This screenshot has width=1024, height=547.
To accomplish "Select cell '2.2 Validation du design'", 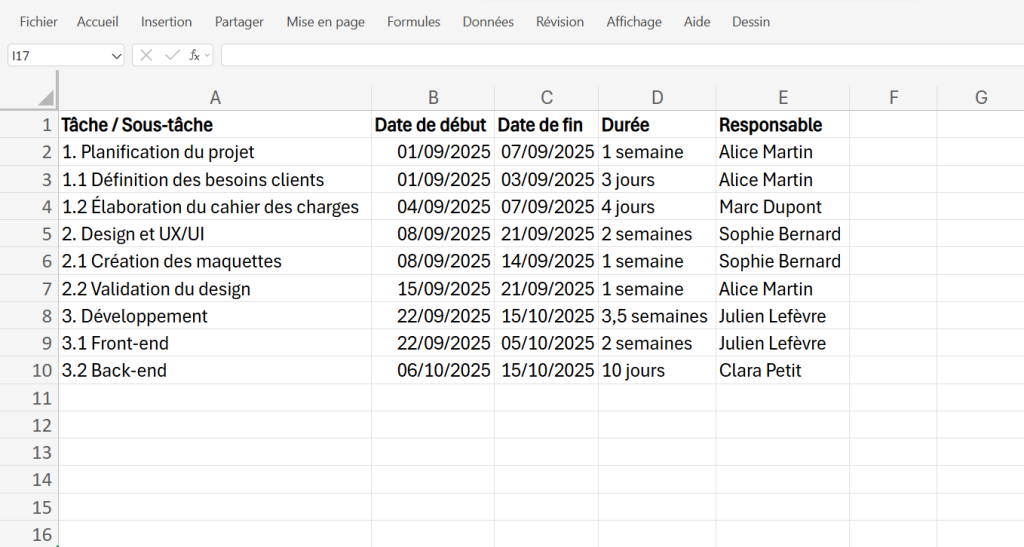I will [215, 289].
